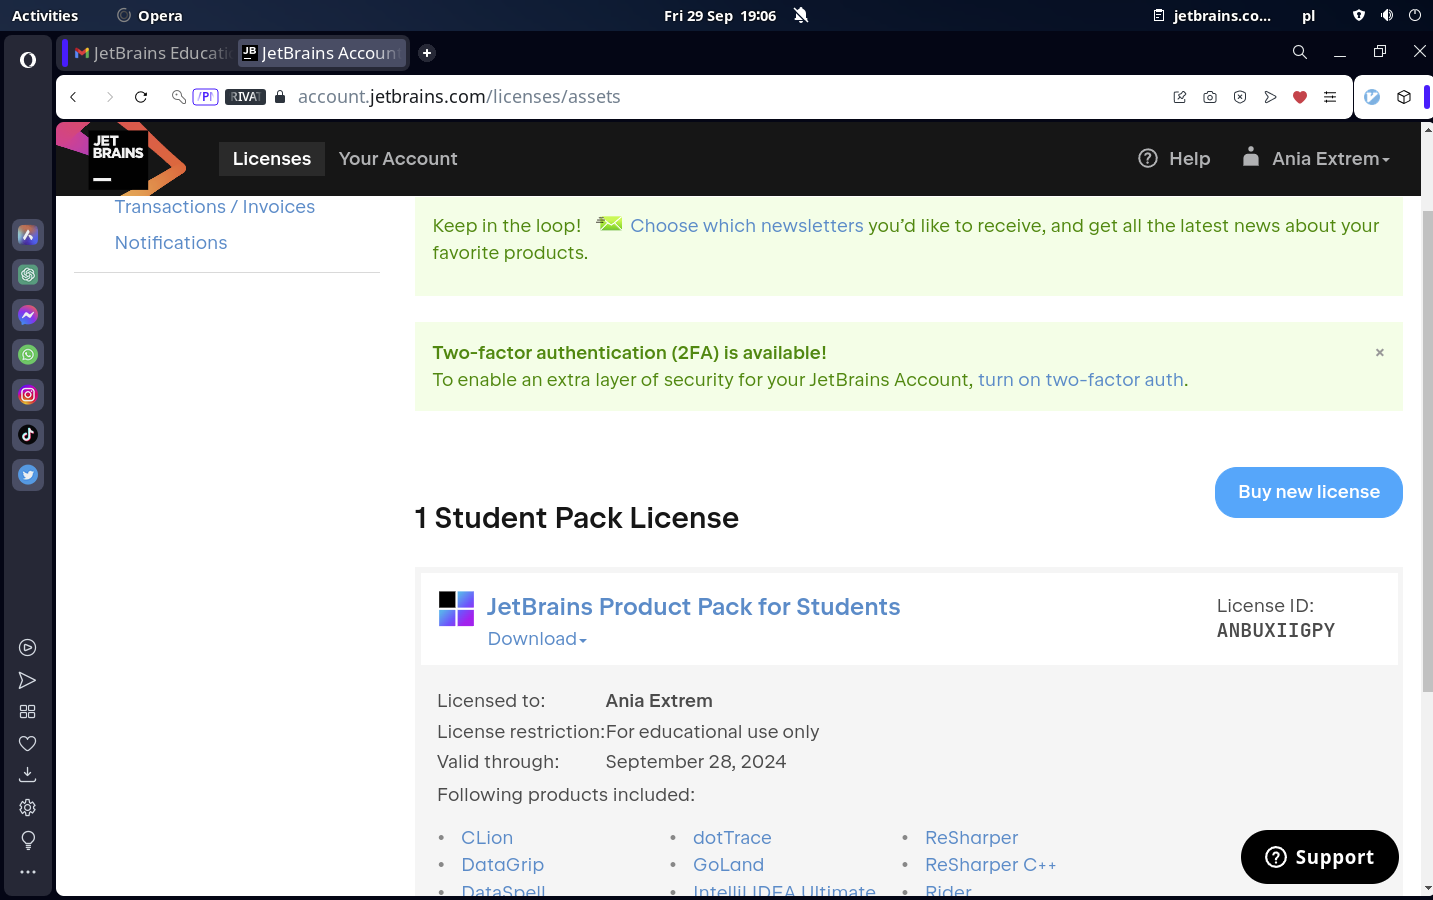Send page to My Flow from address bar
Viewport: 1433px width, 900px height.
(x=1270, y=97)
